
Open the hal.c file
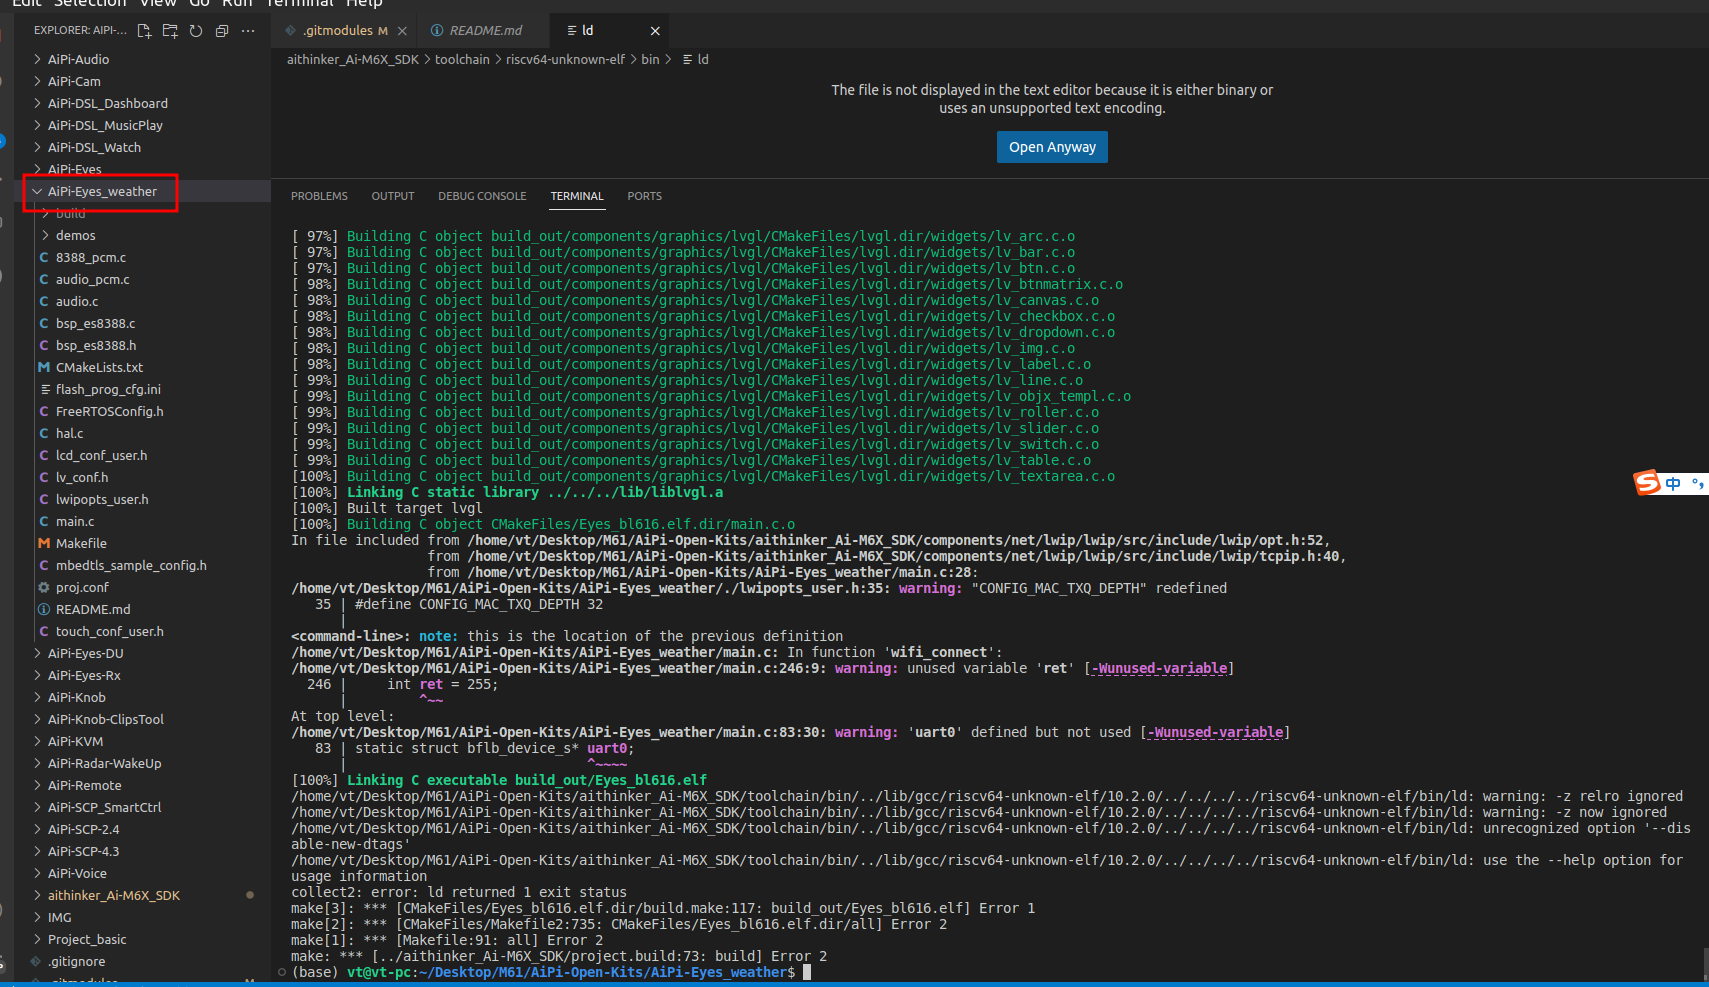point(142,433)
